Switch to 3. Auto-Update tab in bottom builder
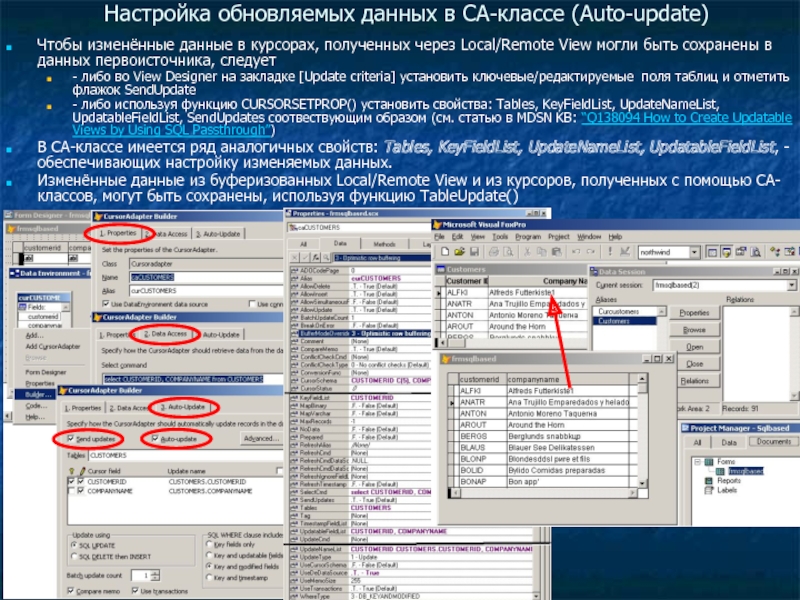Screen dimensions: 800x600 click(183, 407)
